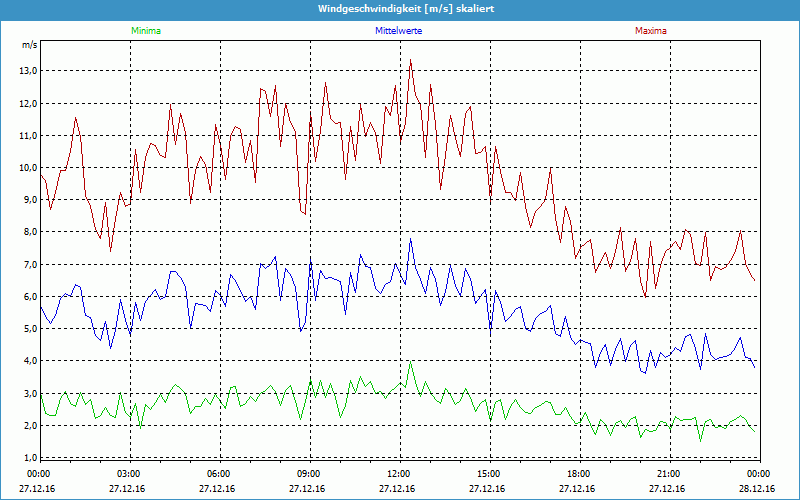The height and width of the screenshot is (500, 800).
Task: Click the 9,0 y-axis value
Action: 30,200
